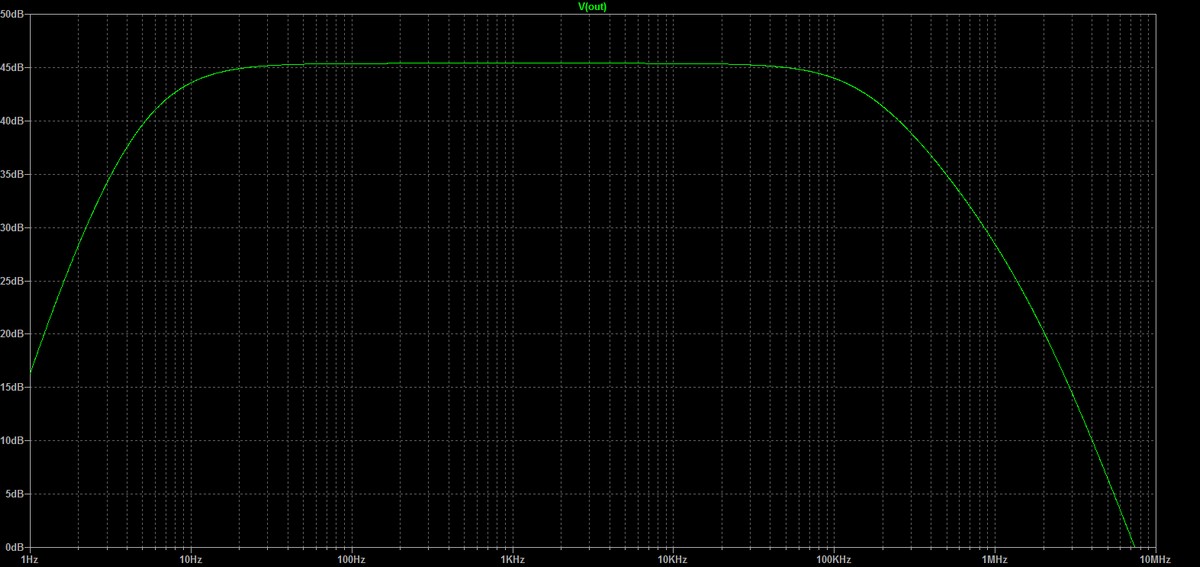Click the 0dB vertical axis label
Viewport: 1200px width, 567px height.
(15, 547)
